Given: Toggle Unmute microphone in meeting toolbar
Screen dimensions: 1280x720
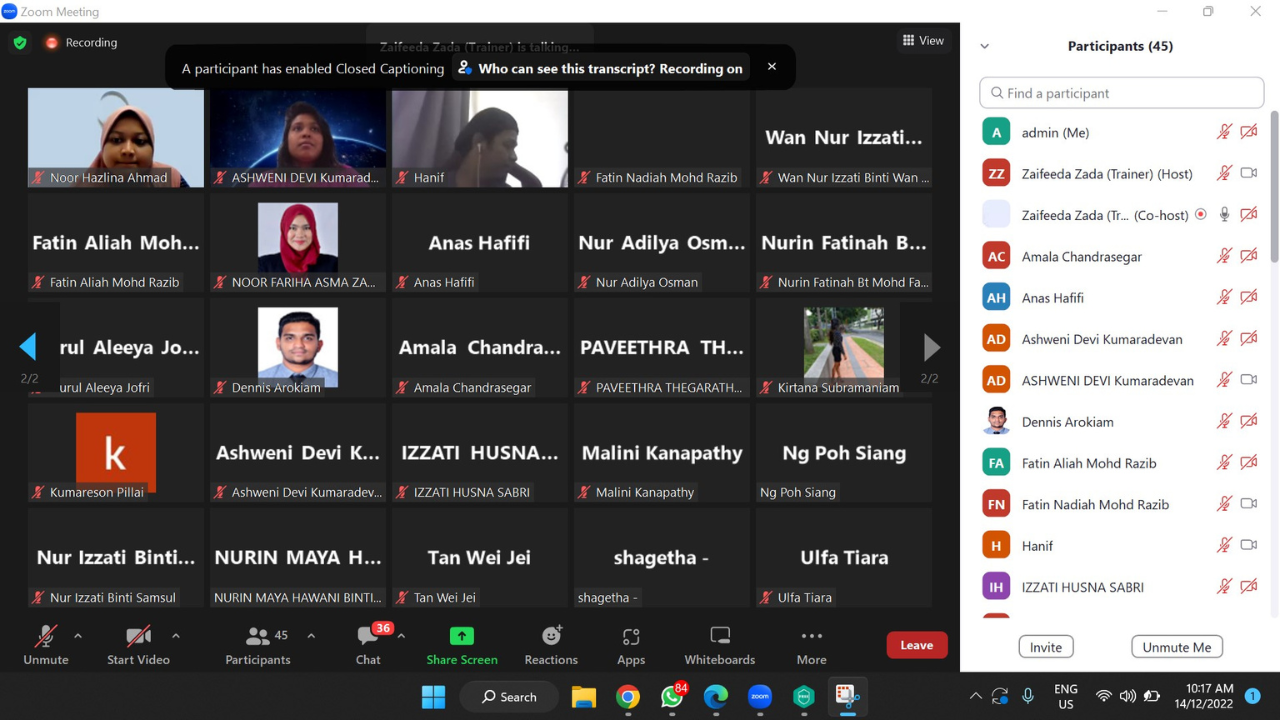Looking at the screenshot, I should [46, 645].
